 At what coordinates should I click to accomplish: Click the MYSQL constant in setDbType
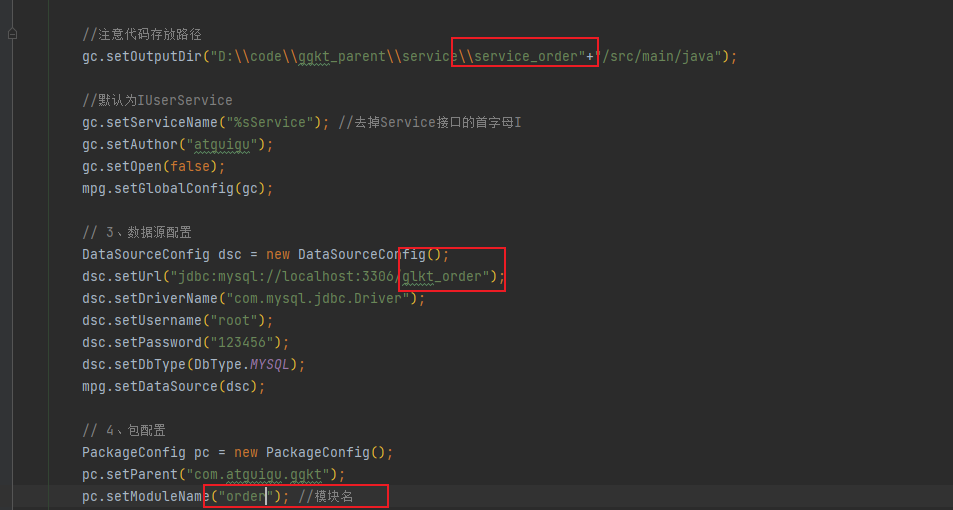[270, 365]
